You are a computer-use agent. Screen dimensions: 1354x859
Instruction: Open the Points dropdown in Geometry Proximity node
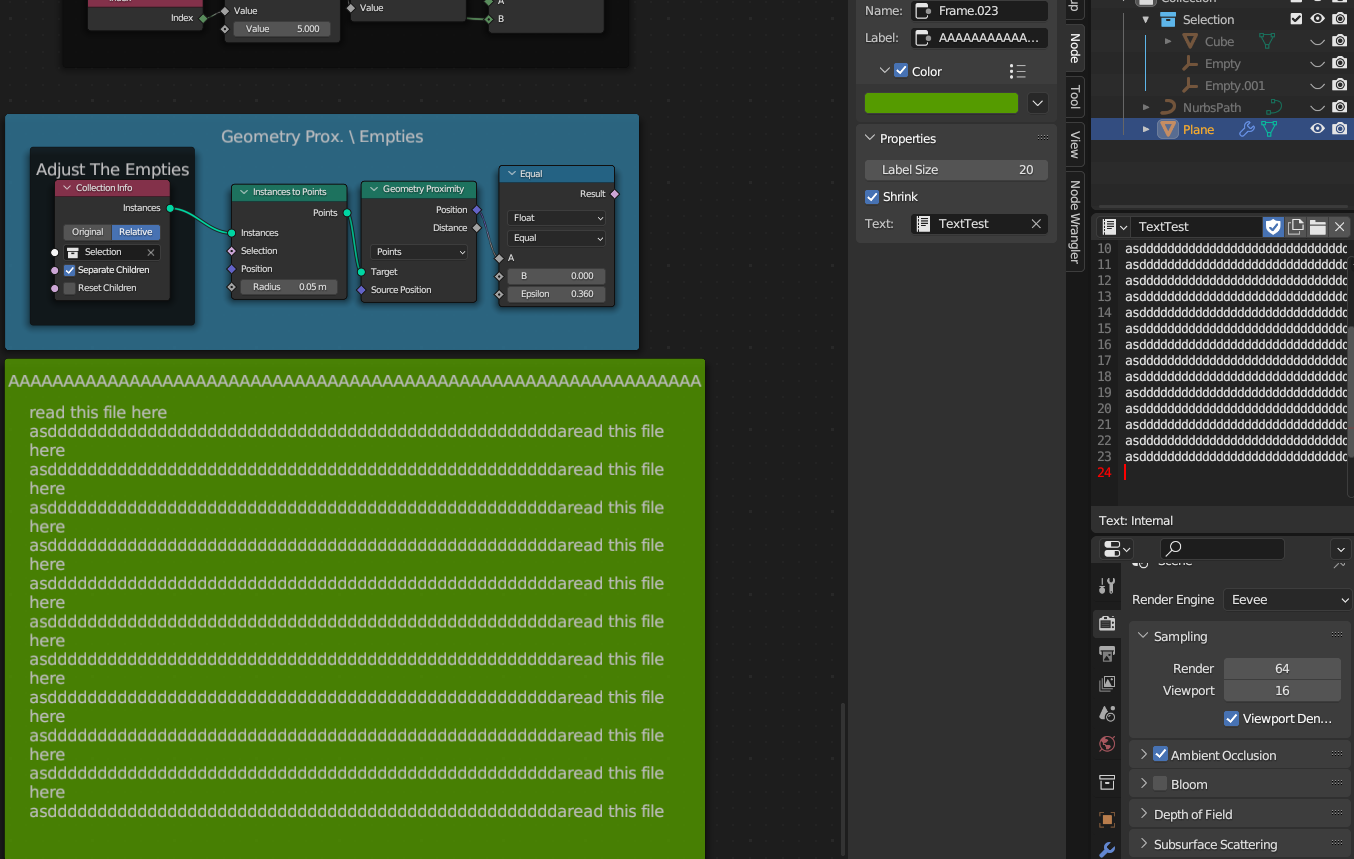(419, 252)
